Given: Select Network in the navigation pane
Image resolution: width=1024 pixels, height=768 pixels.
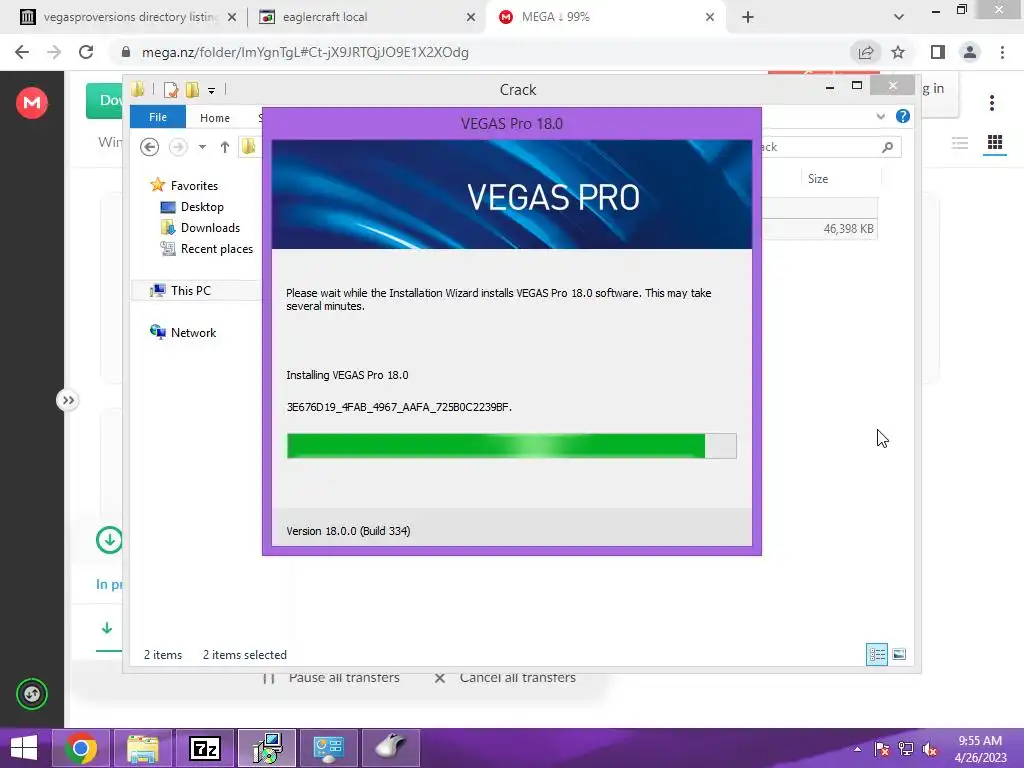Looking at the screenshot, I should 193,332.
